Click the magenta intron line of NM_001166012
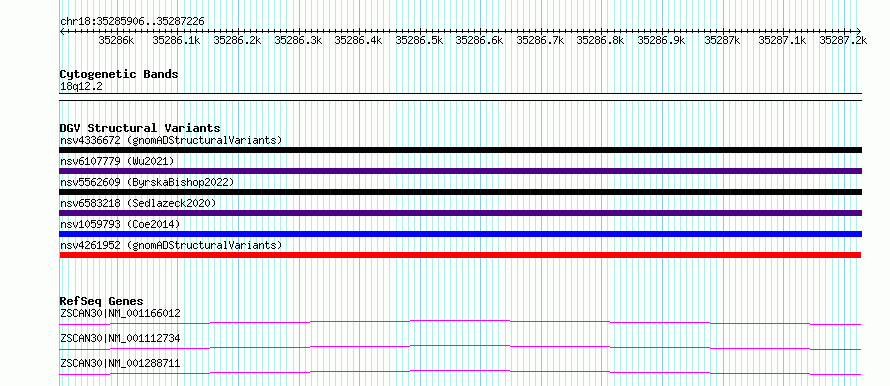Image resolution: width=890 pixels, height=386 pixels. (460, 322)
